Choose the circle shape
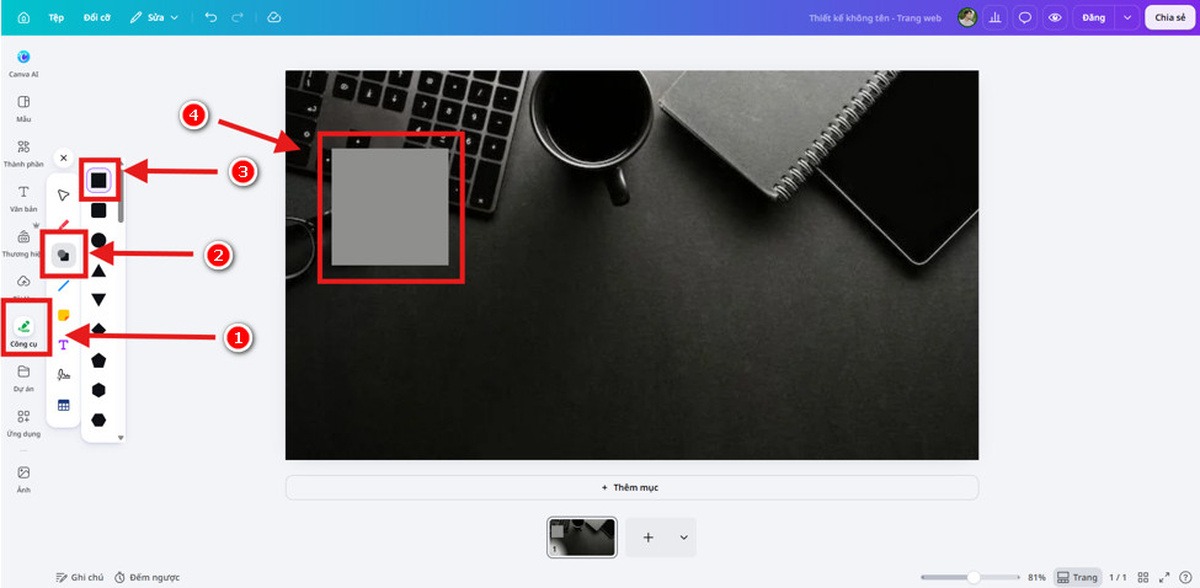 [98, 241]
